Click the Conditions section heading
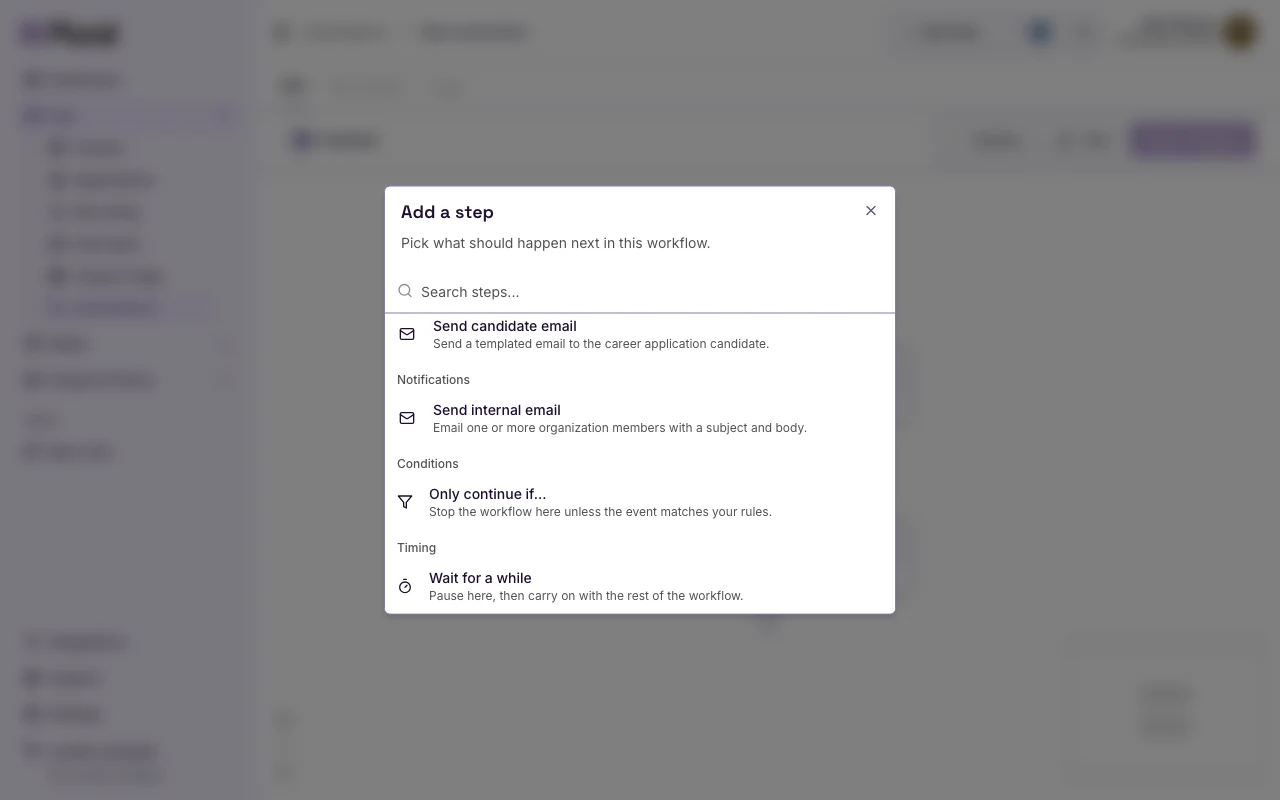 (x=427, y=464)
